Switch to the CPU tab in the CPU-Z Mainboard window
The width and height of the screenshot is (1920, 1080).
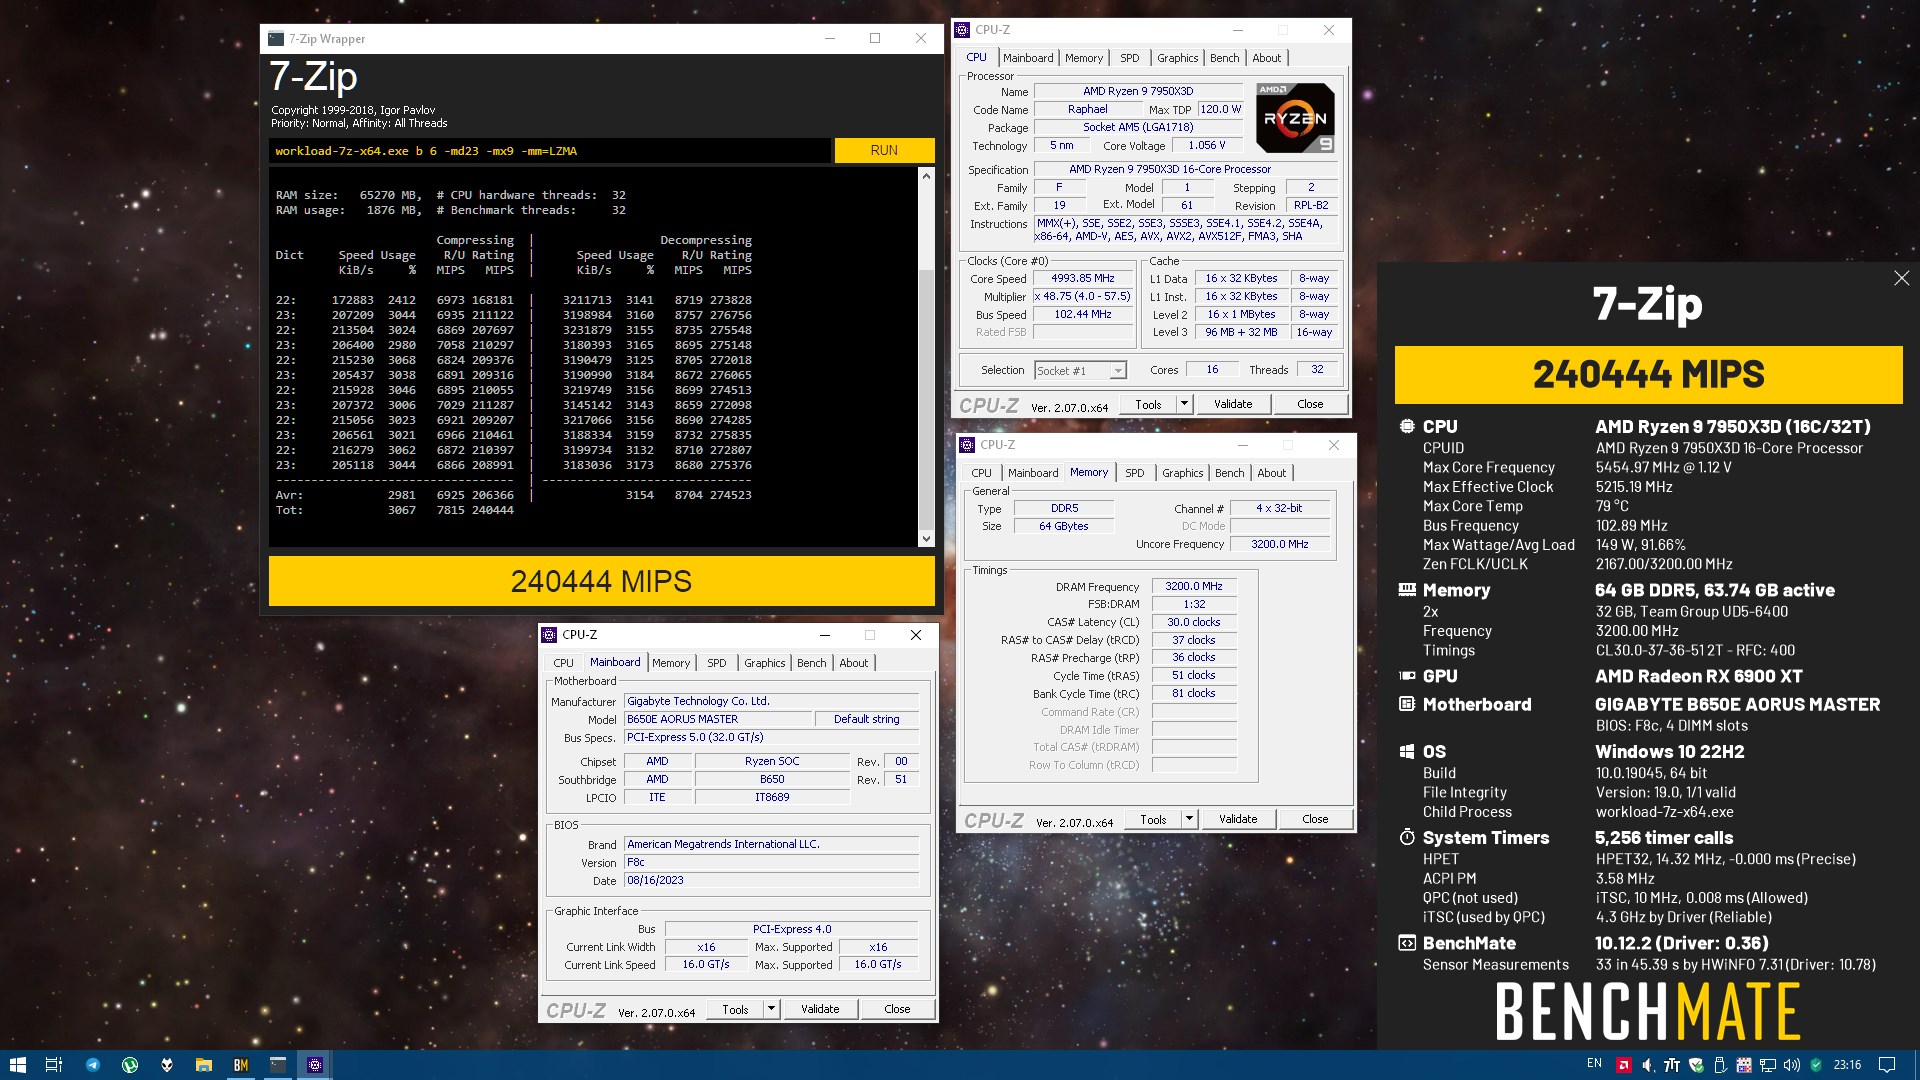coord(563,663)
